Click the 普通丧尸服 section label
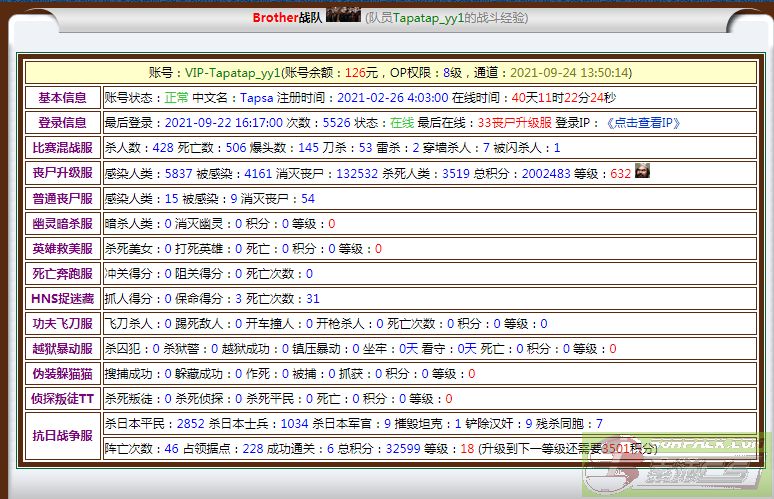Screen dimensions: 774x499 62,199
